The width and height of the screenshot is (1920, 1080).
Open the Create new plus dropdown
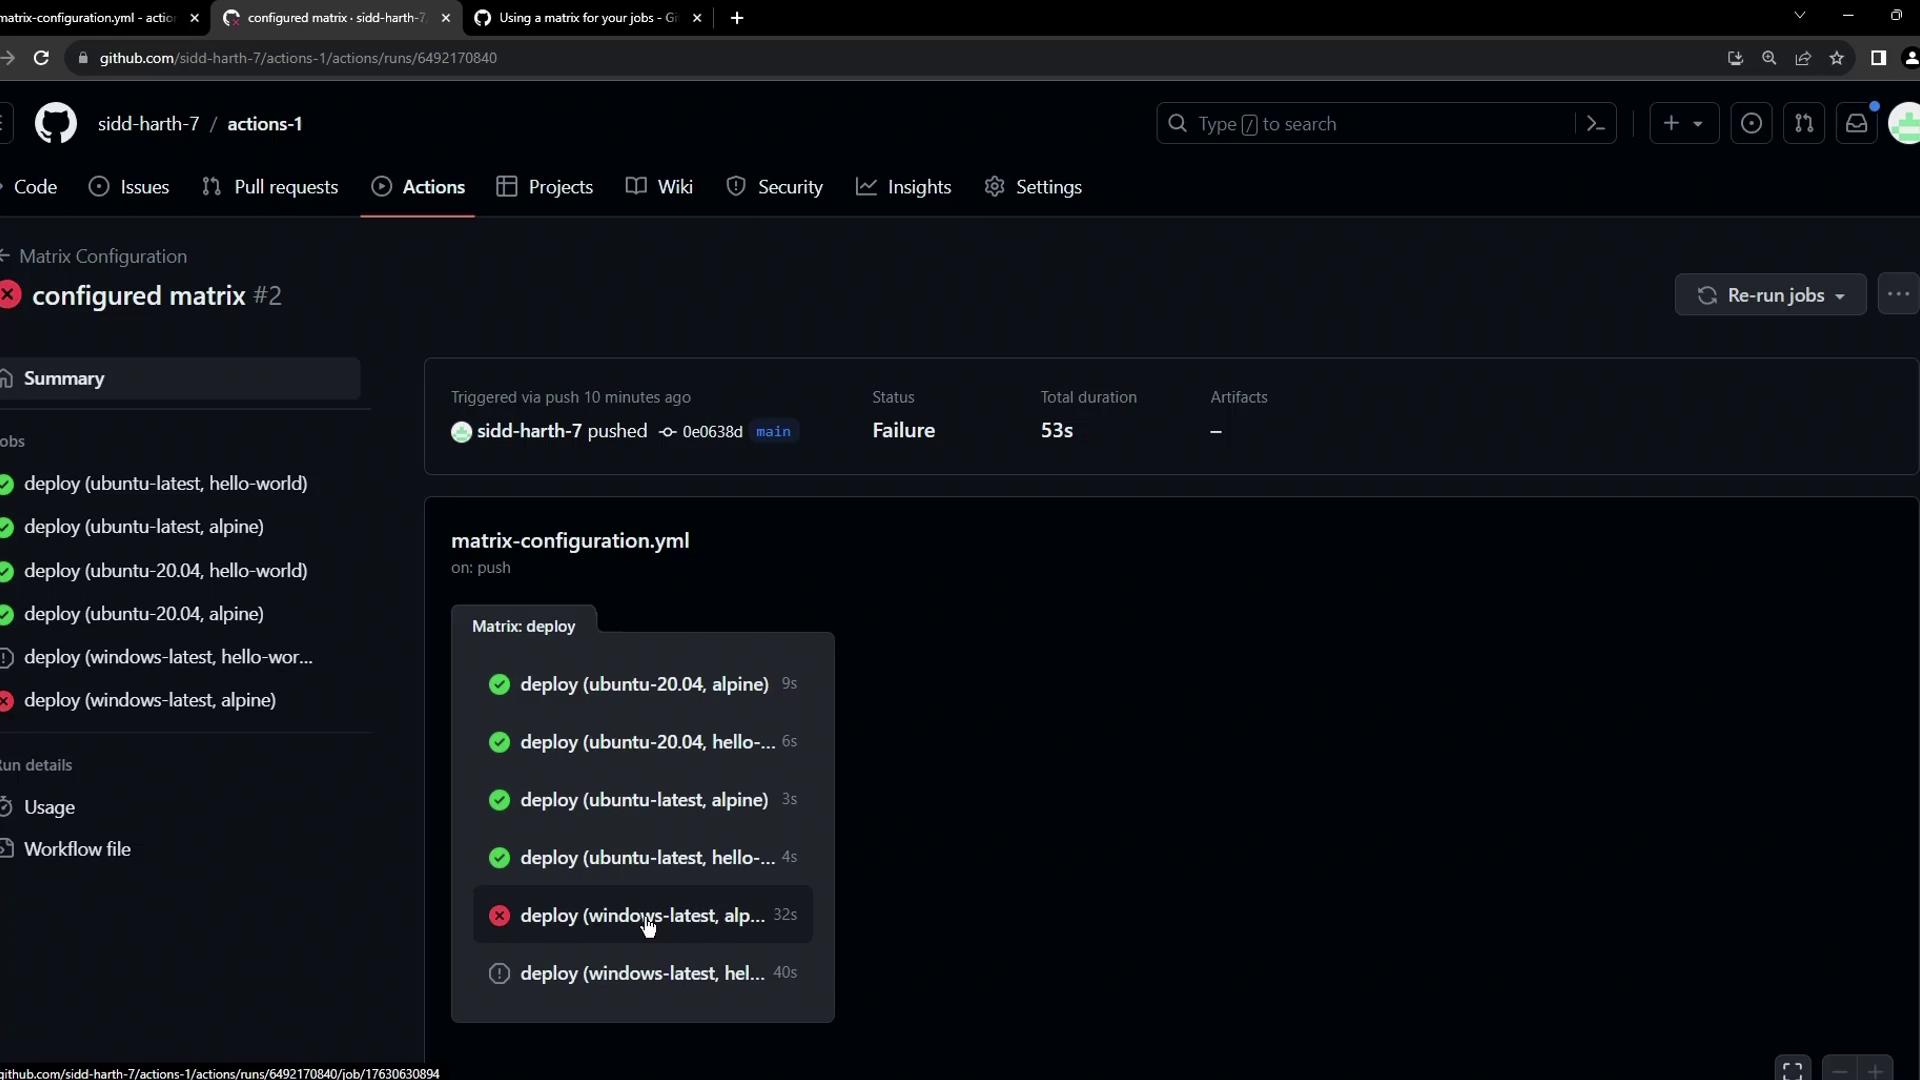click(x=1683, y=124)
